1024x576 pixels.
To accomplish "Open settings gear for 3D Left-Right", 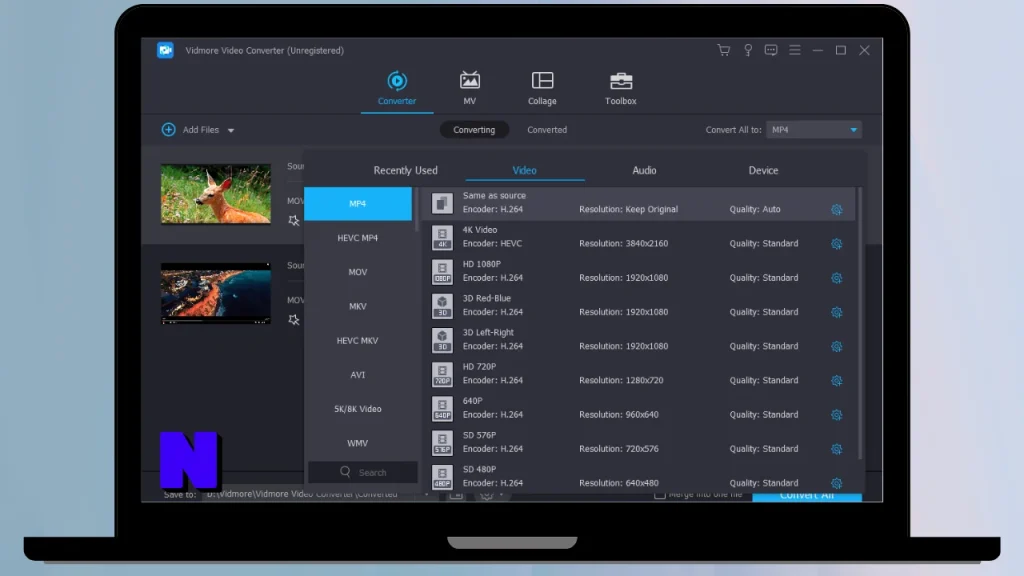I will click(837, 346).
